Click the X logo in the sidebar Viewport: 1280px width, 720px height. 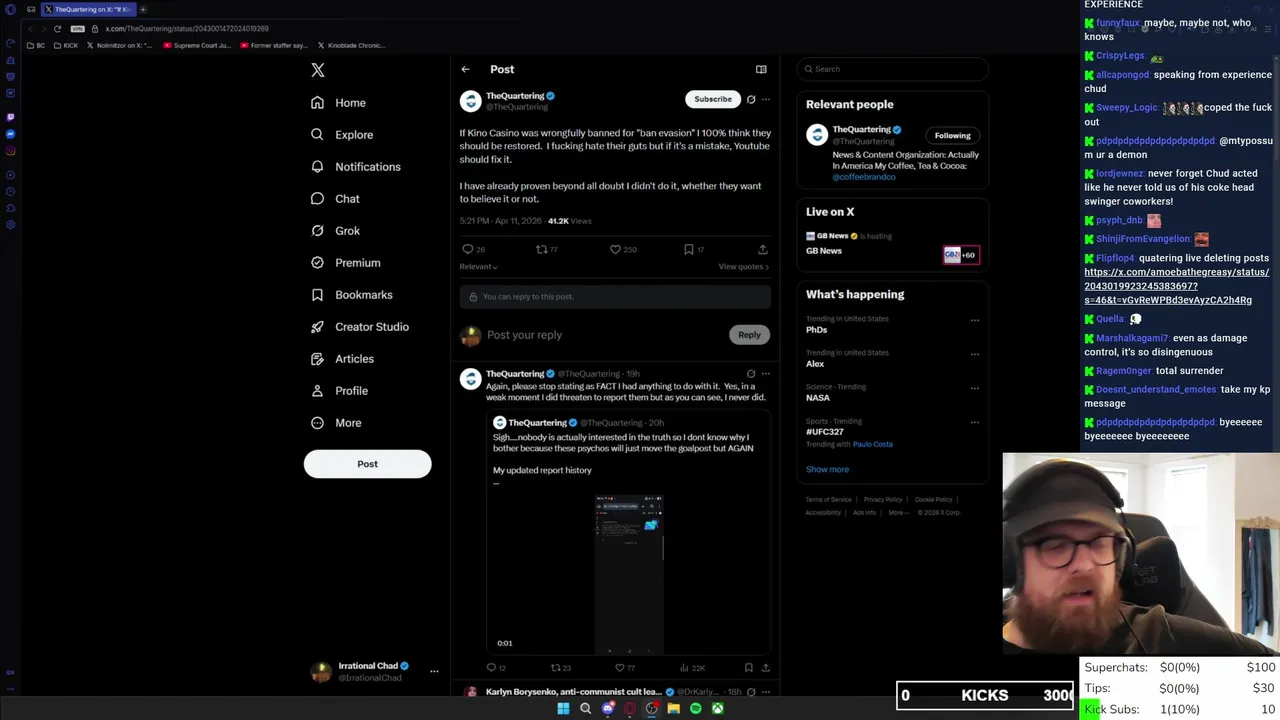pyautogui.click(x=318, y=70)
